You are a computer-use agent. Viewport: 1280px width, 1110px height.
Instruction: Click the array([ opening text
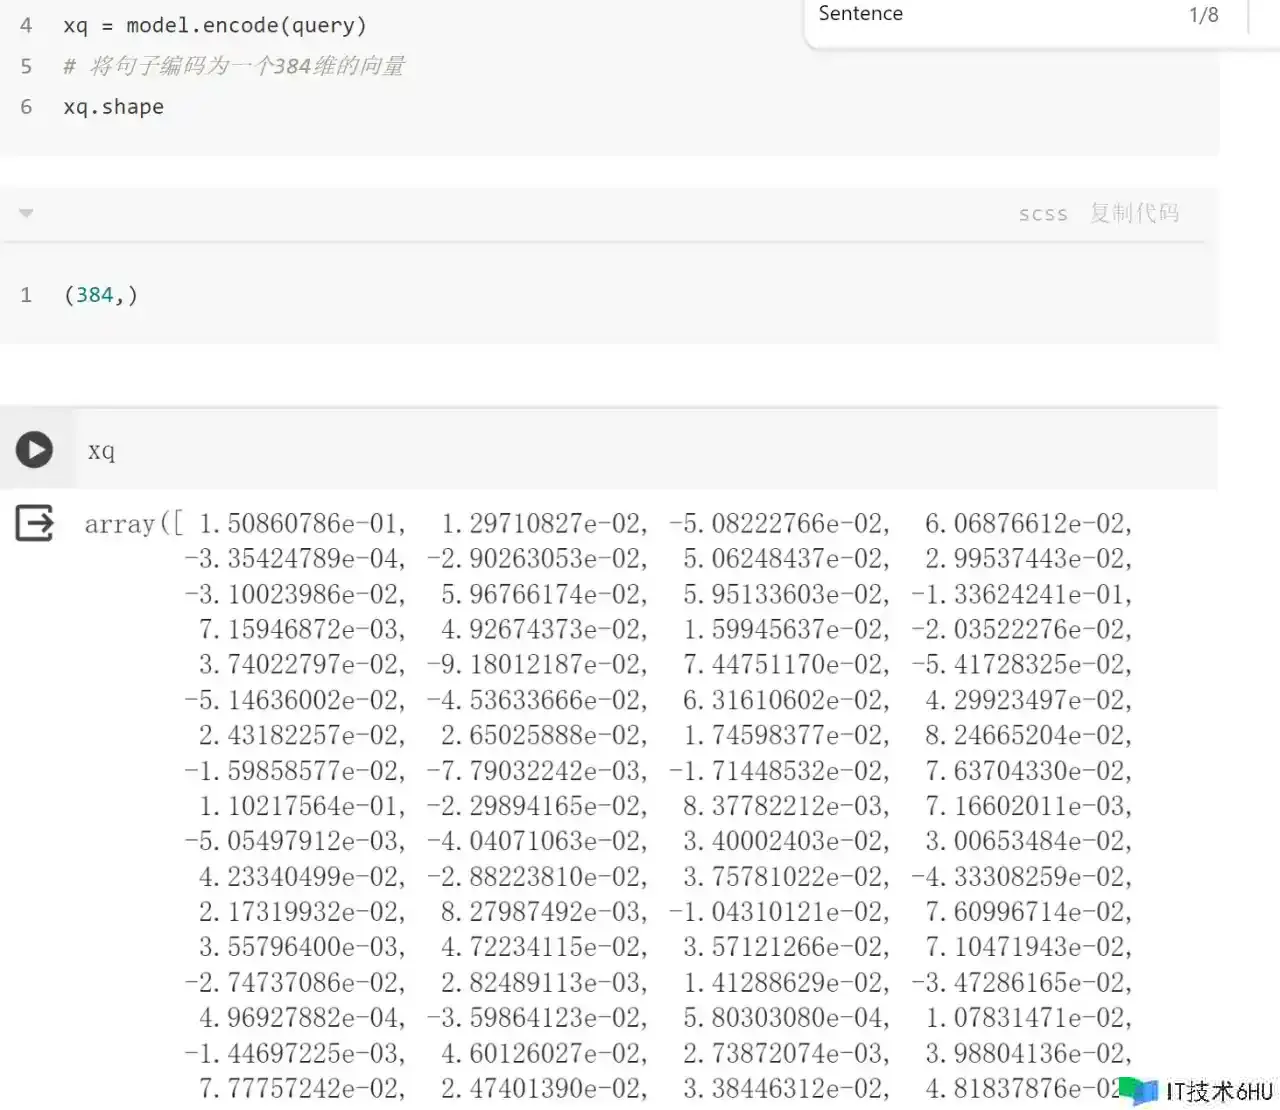point(134,524)
